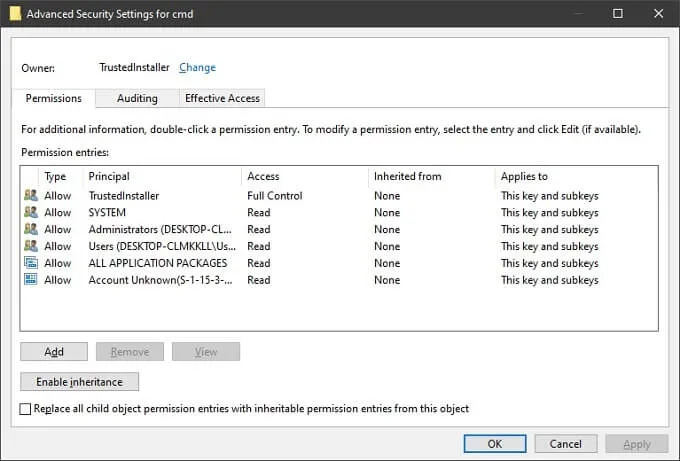Screen dimensions: 680x461
Task: Sort entries by Principal column header
Action: tap(109, 176)
